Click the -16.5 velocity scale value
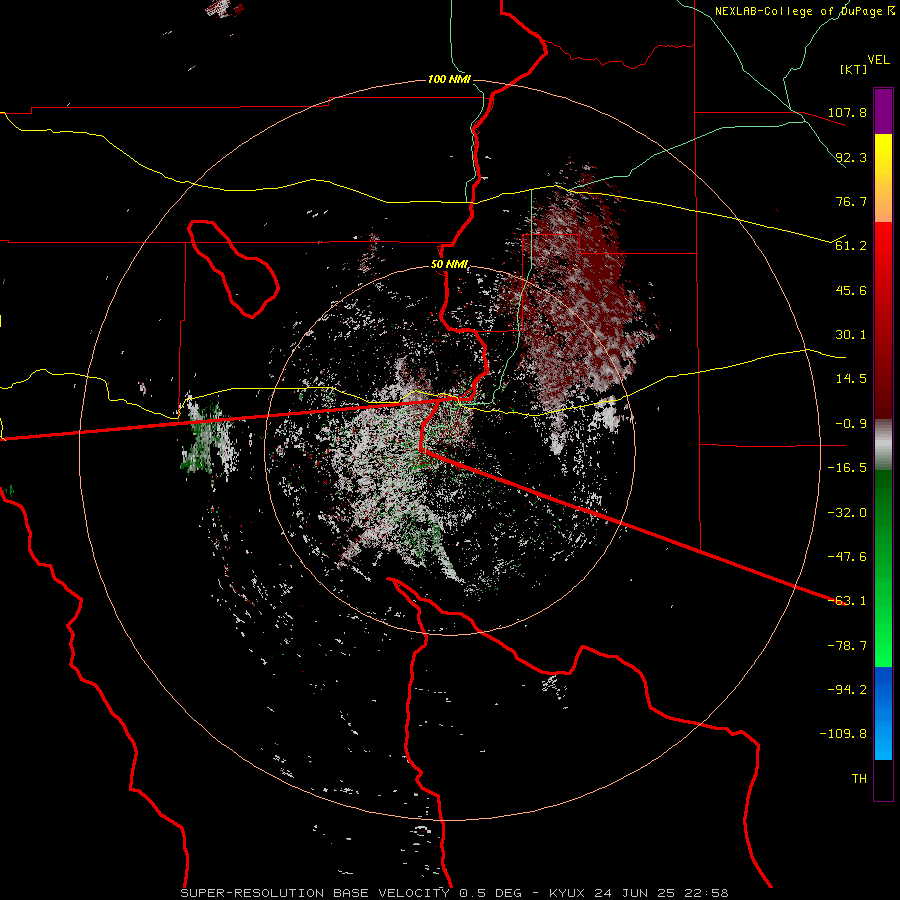This screenshot has height=900, width=900. pyautogui.click(x=847, y=468)
